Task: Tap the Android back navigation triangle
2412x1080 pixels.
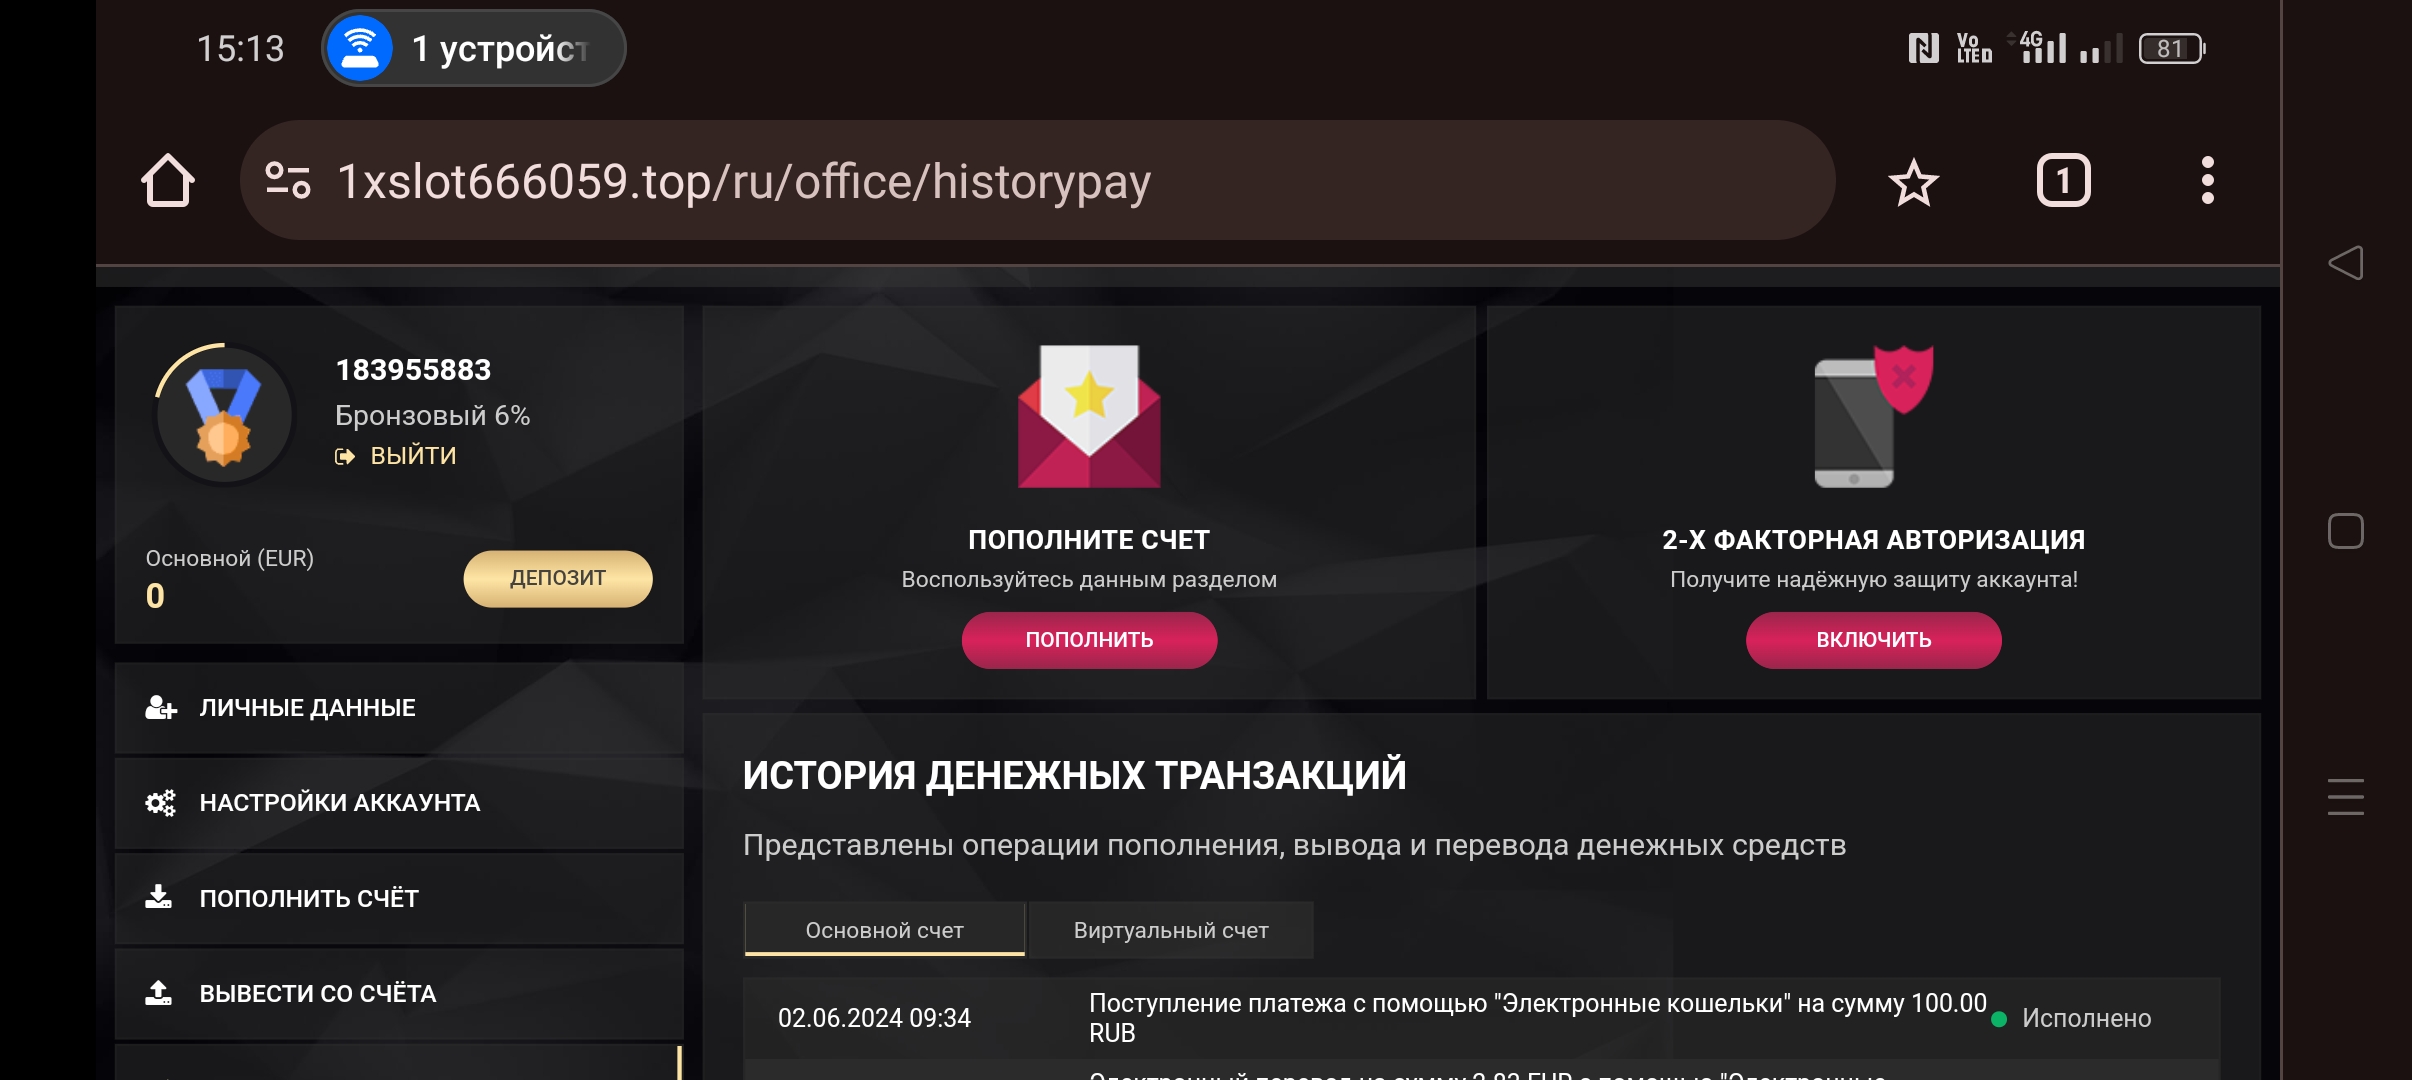Action: point(2345,263)
